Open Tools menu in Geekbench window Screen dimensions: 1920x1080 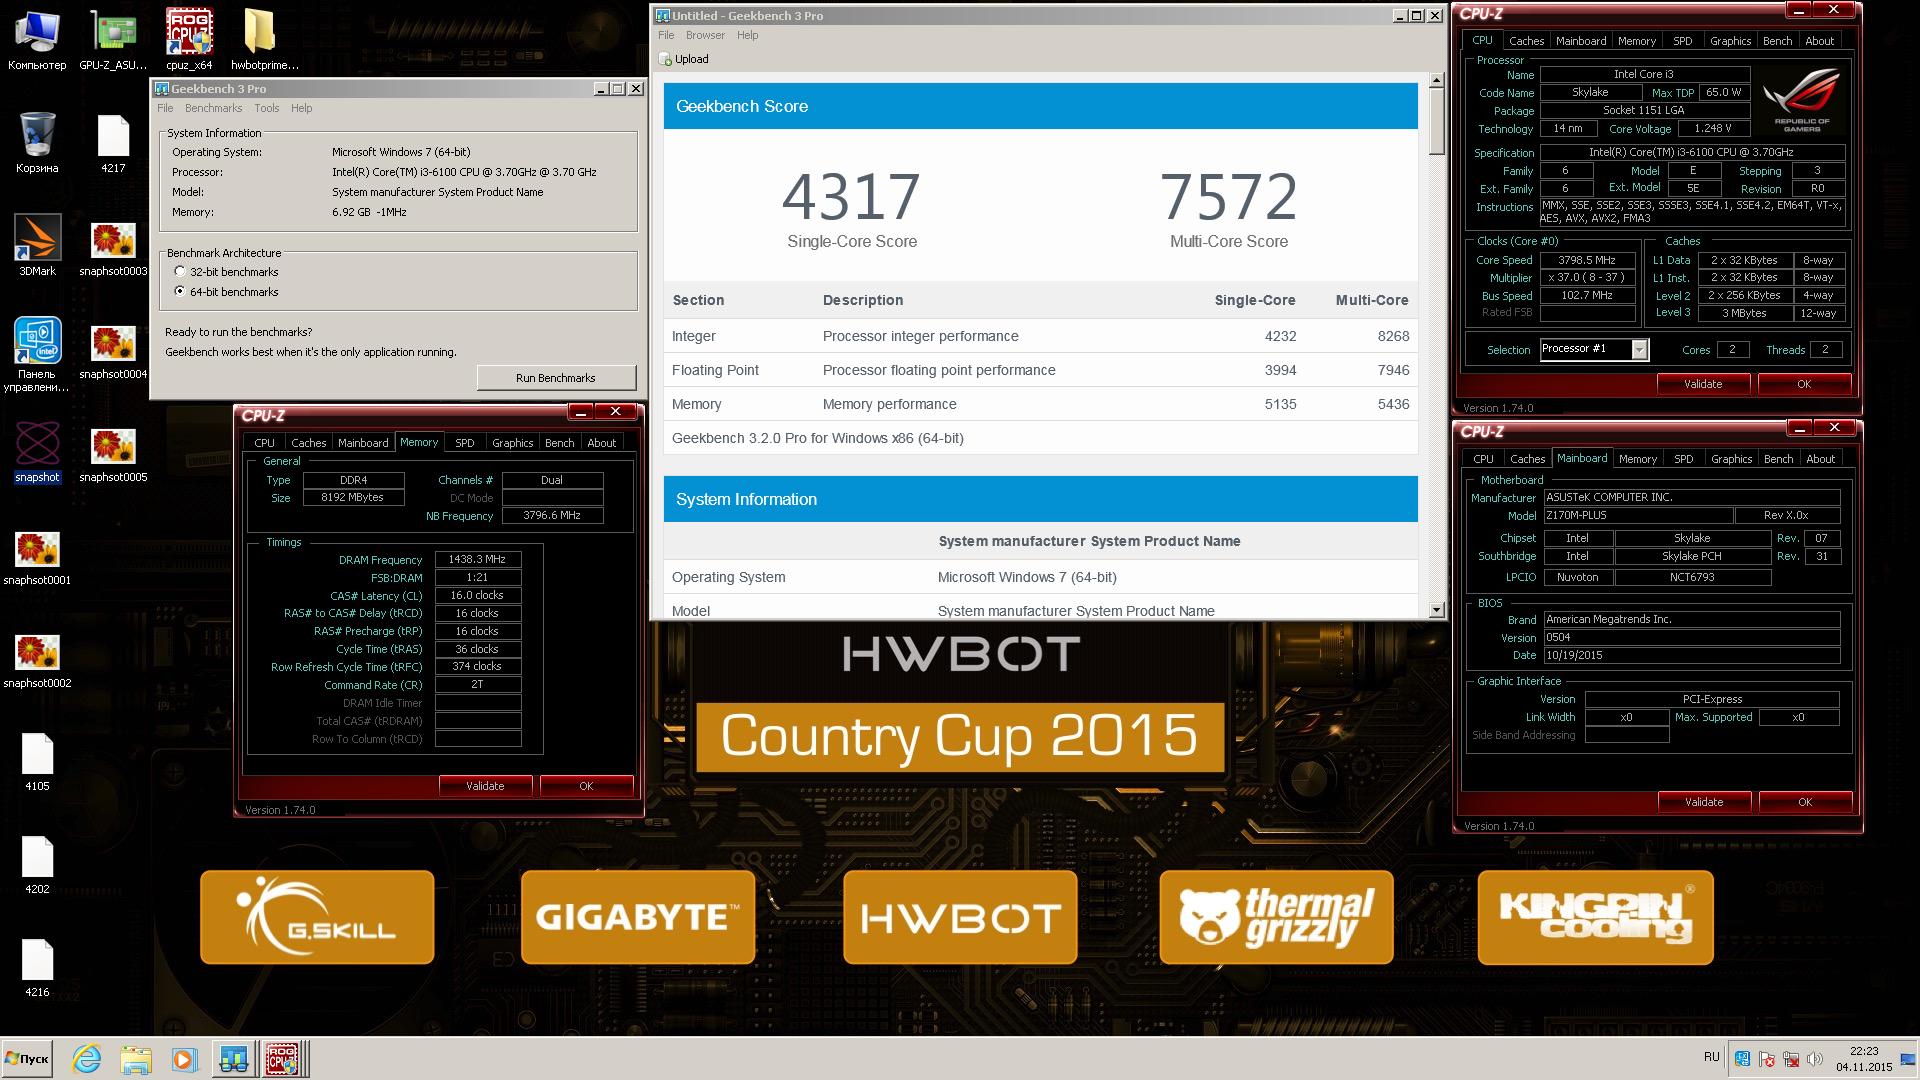pos(266,108)
